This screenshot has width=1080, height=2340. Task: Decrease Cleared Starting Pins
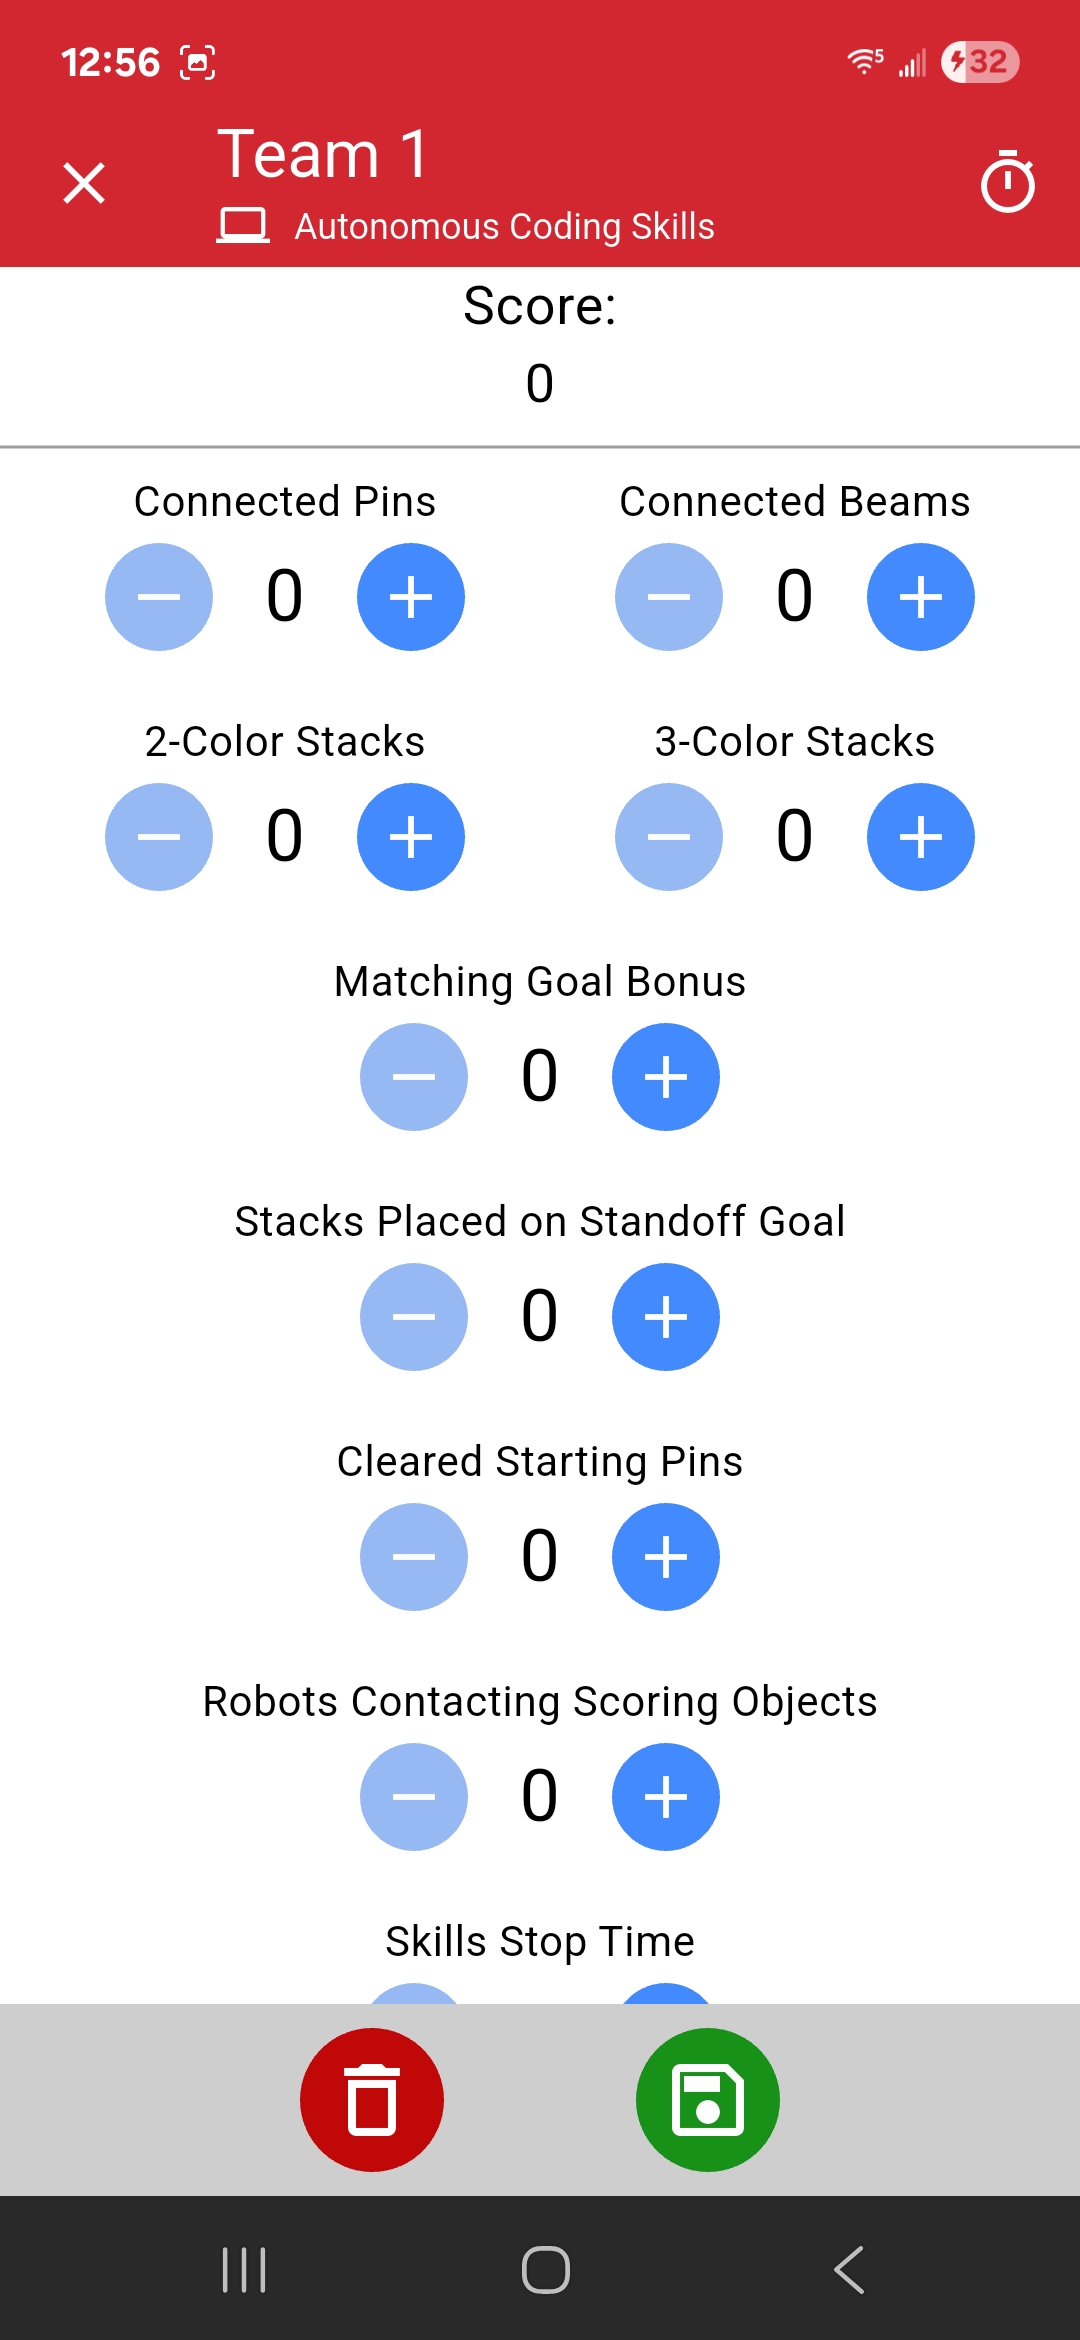coord(414,1557)
